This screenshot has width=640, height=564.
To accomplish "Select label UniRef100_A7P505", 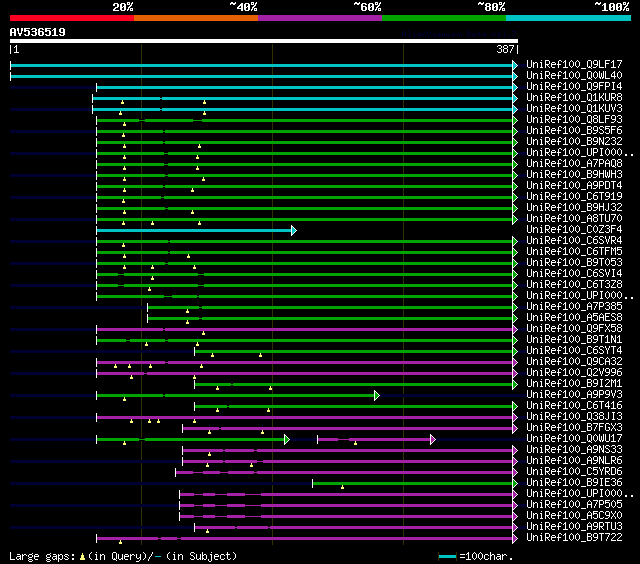I will pyautogui.click(x=574, y=505).
